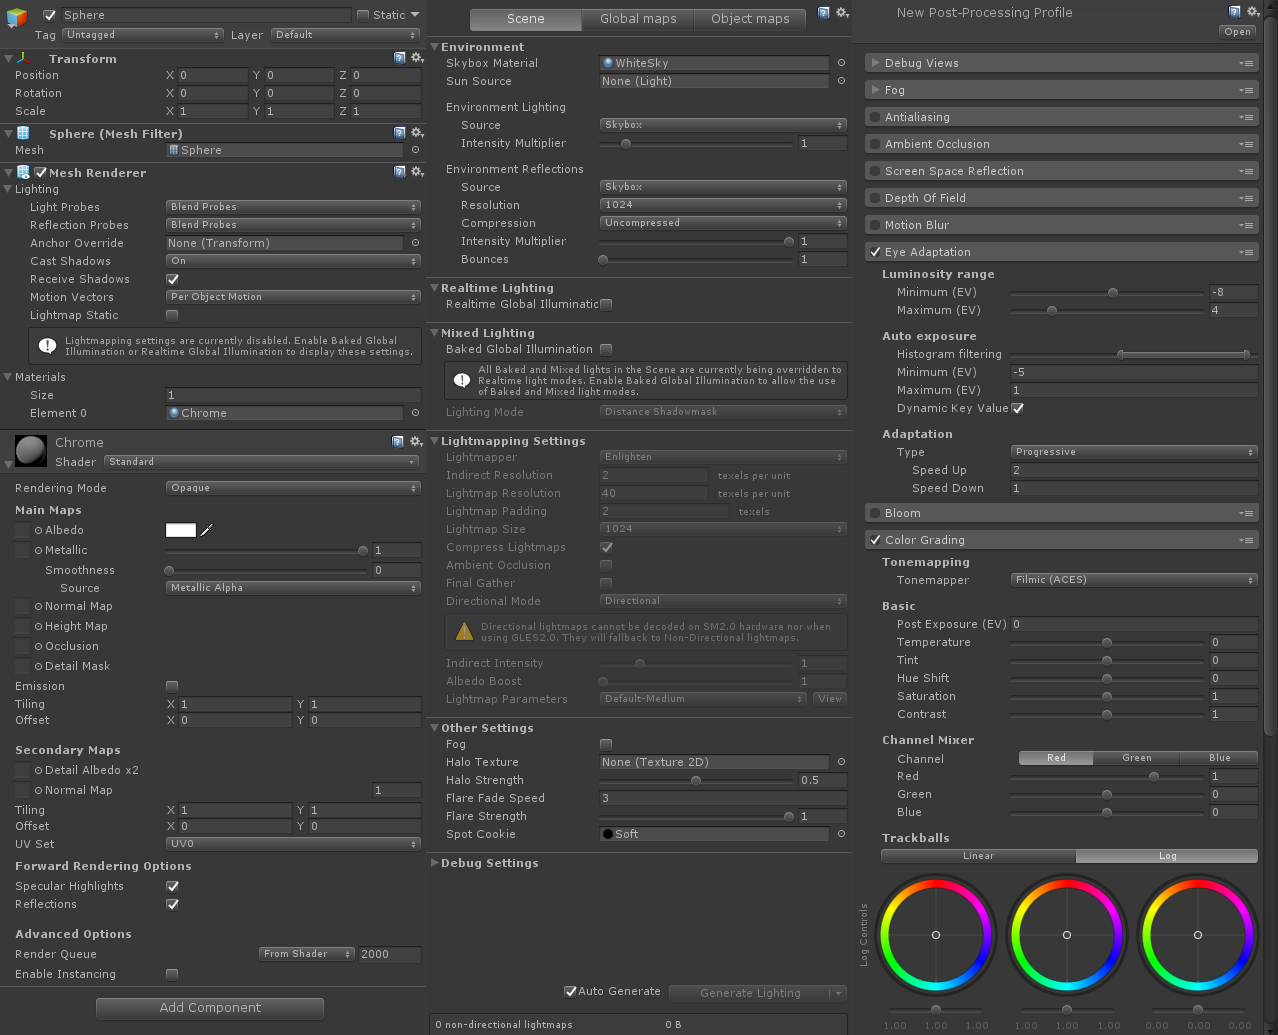
Task: Open Transform component gear settings menu
Action: click(x=417, y=58)
